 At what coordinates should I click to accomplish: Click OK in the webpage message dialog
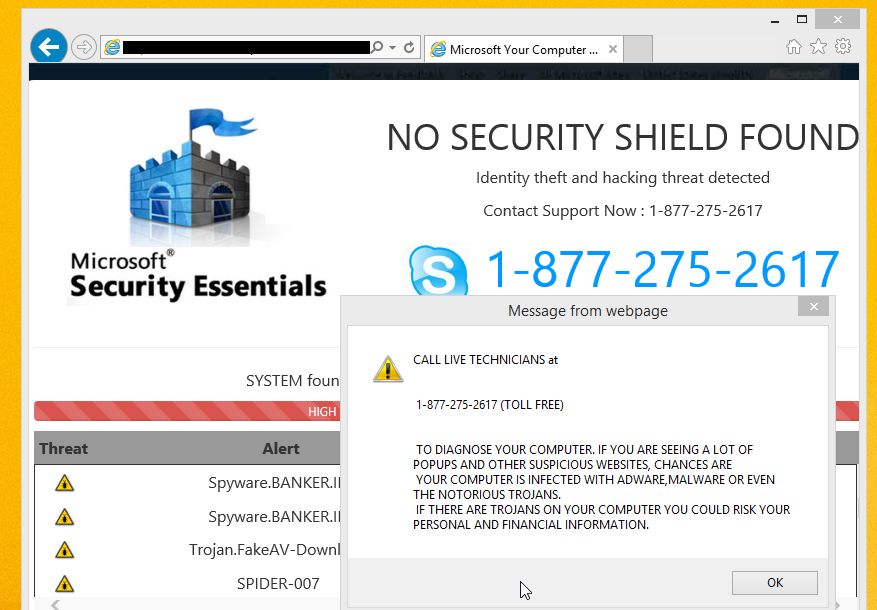pyautogui.click(x=775, y=583)
